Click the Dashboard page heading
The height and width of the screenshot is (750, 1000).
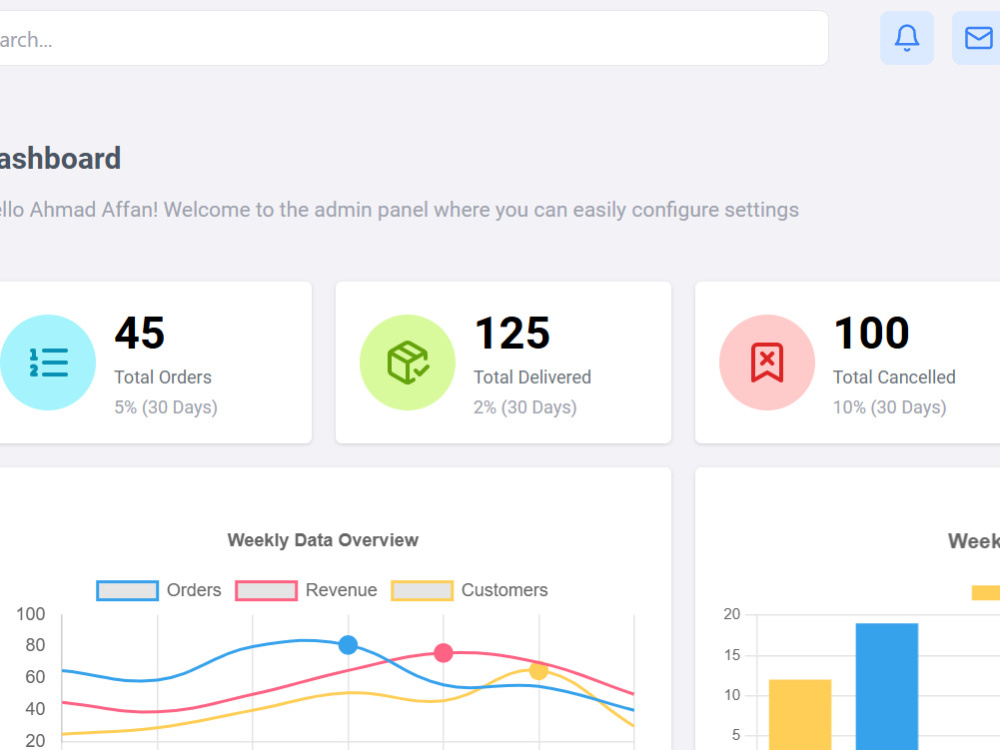coord(60,159)
